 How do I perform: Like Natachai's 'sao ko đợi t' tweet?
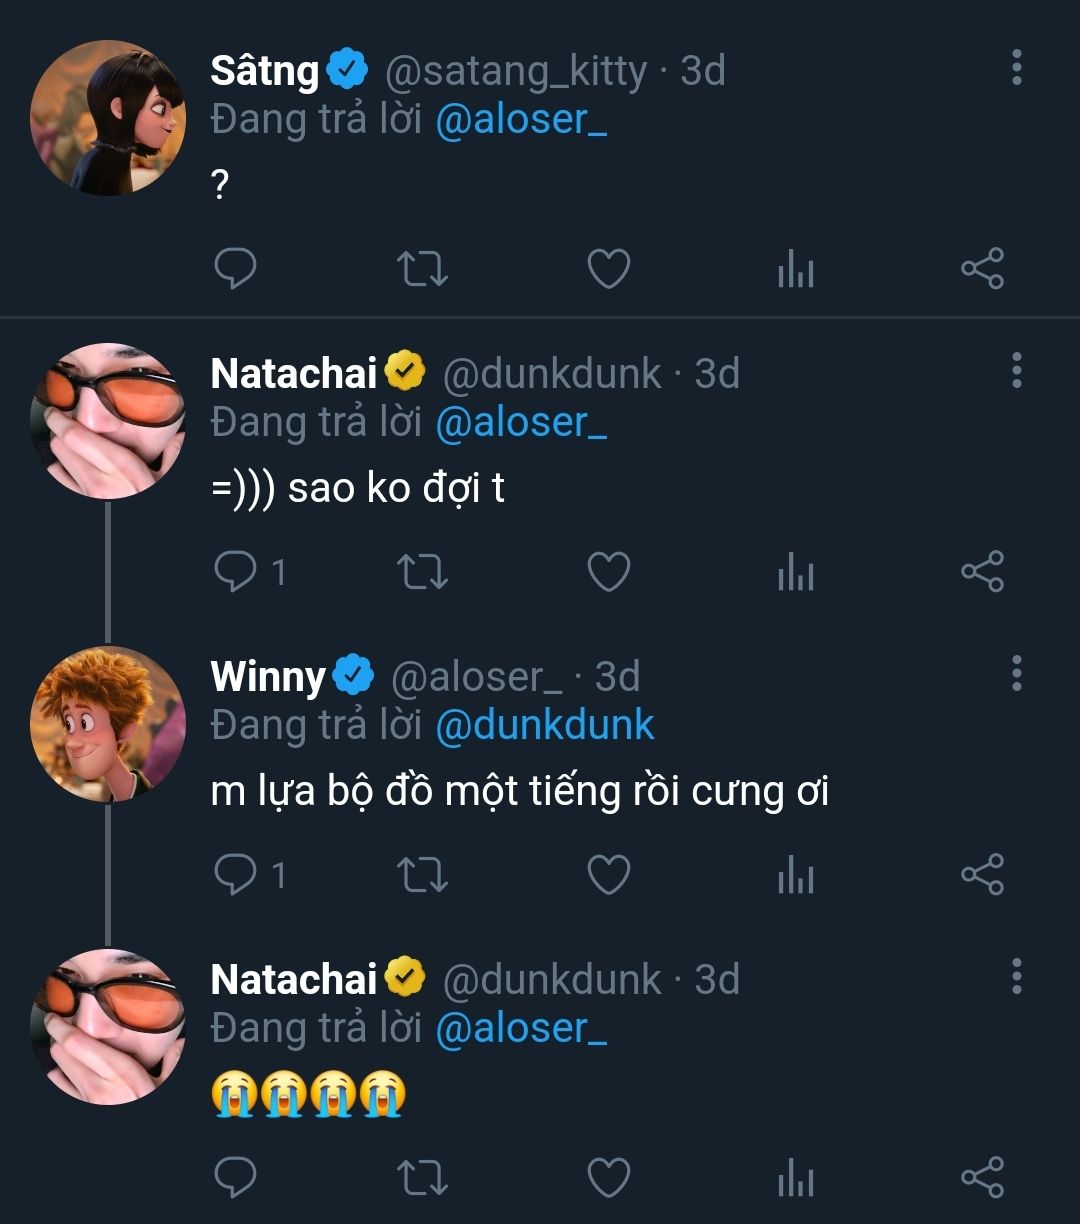608,572
